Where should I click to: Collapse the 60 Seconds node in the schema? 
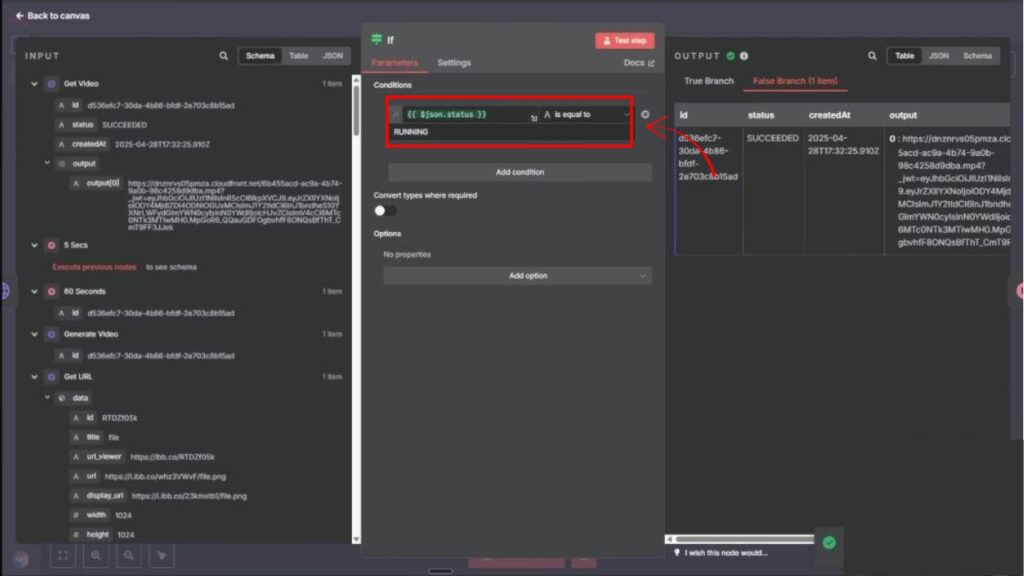point(34,292)
